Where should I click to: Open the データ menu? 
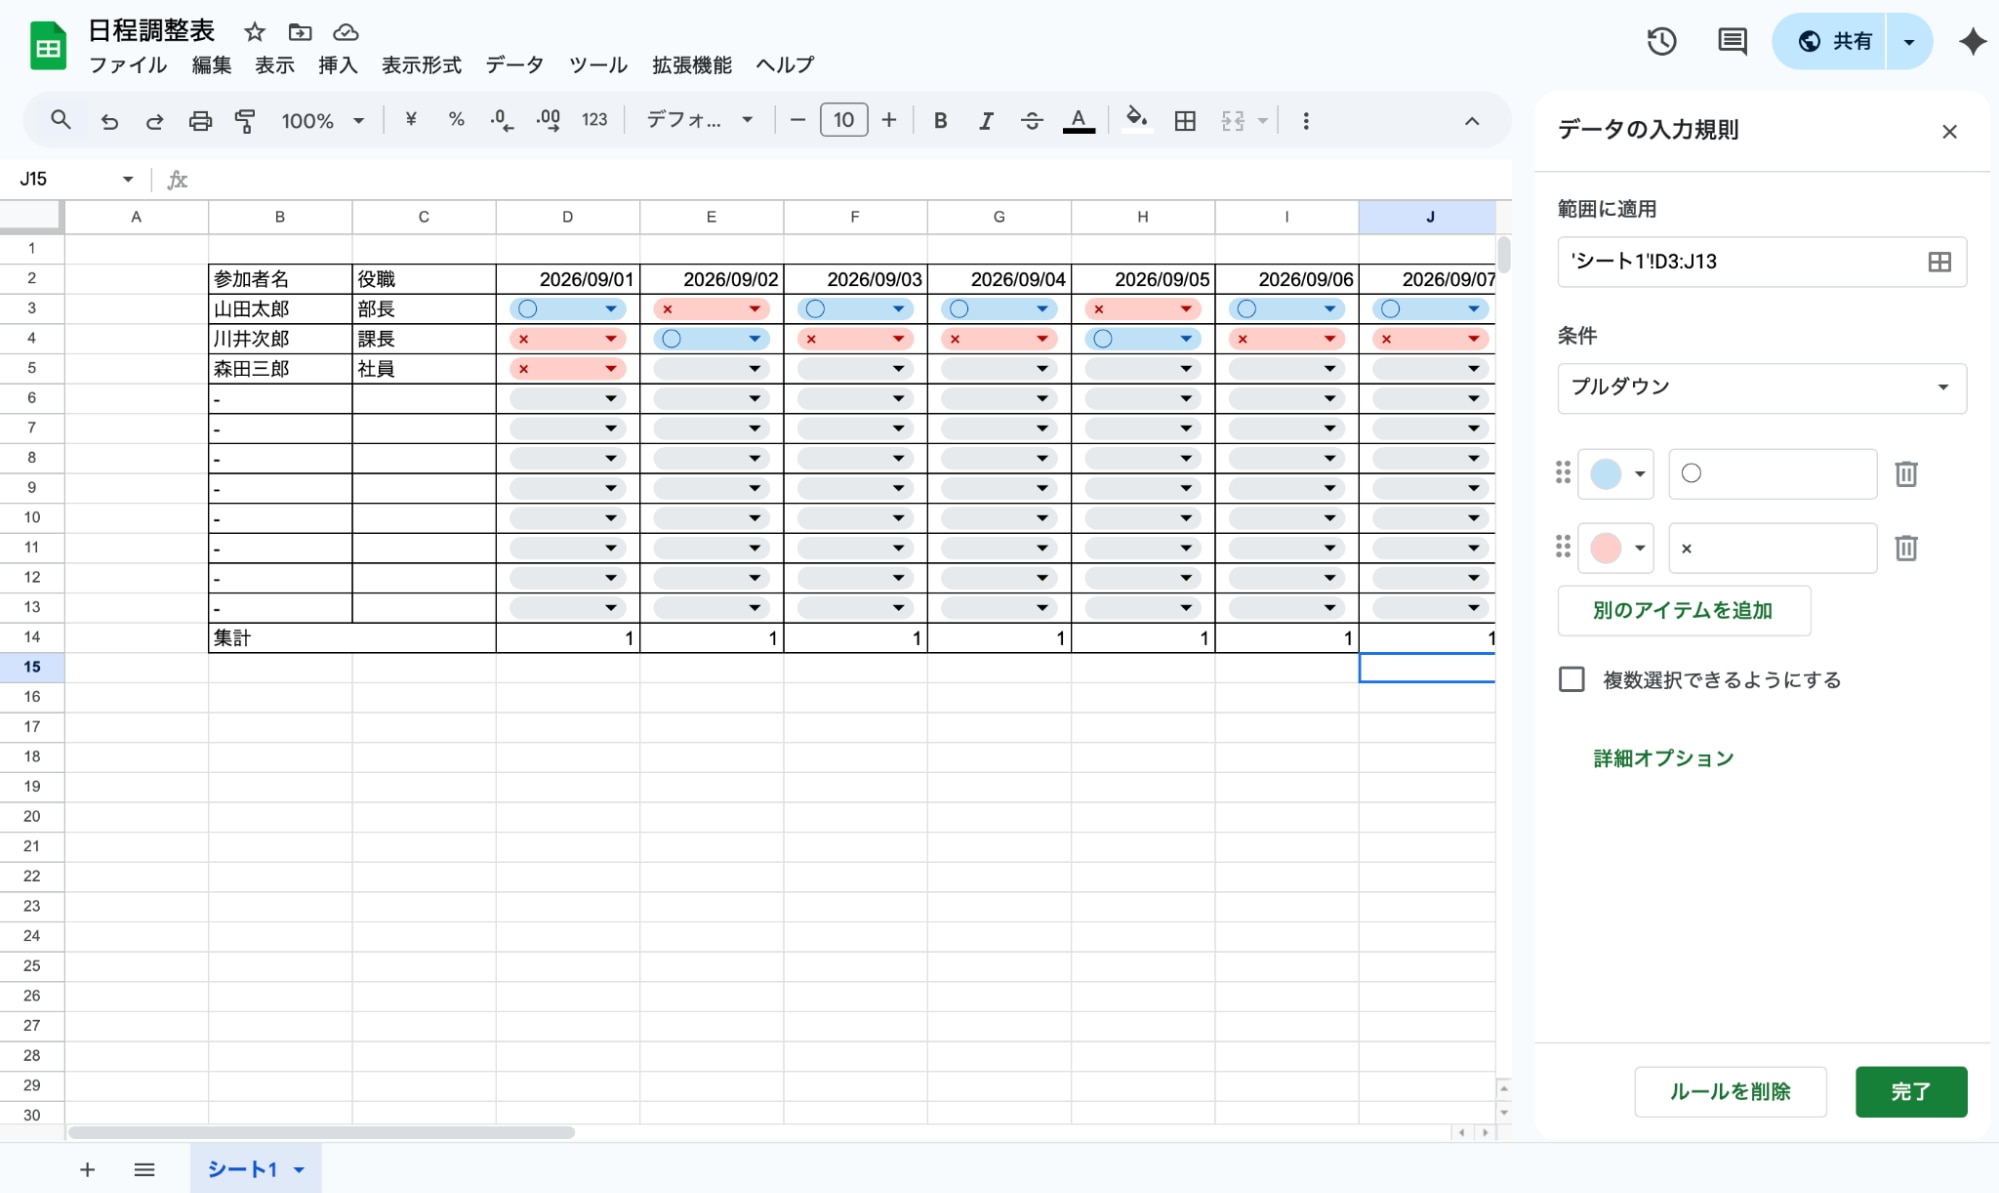coord(514,65)
